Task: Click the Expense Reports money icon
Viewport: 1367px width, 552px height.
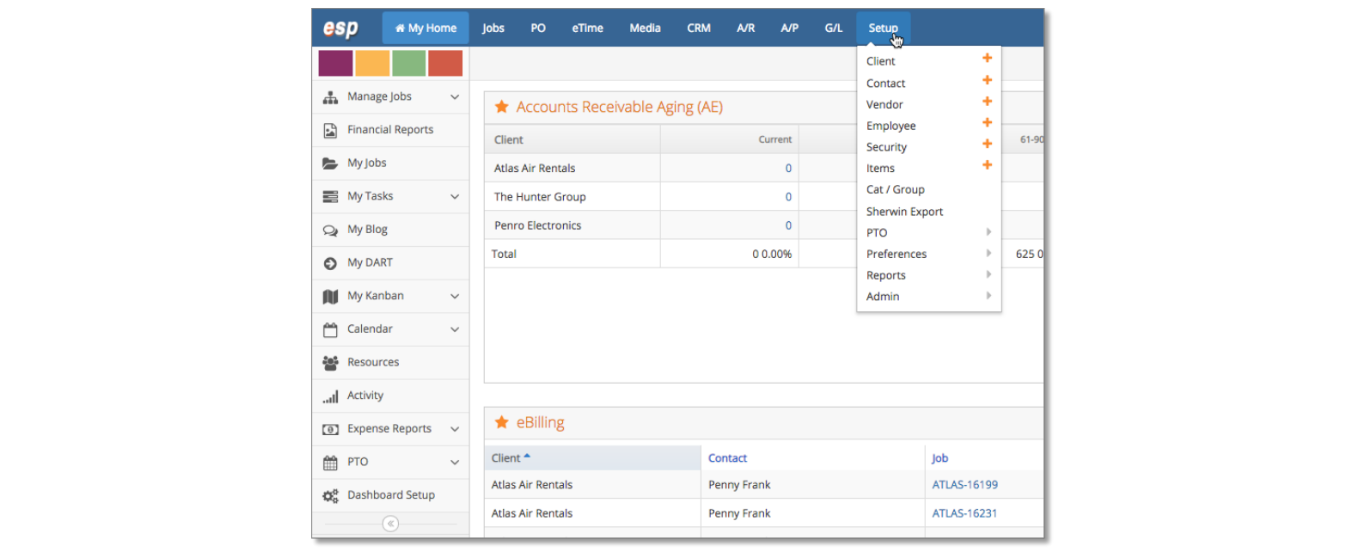Action: 330,429
